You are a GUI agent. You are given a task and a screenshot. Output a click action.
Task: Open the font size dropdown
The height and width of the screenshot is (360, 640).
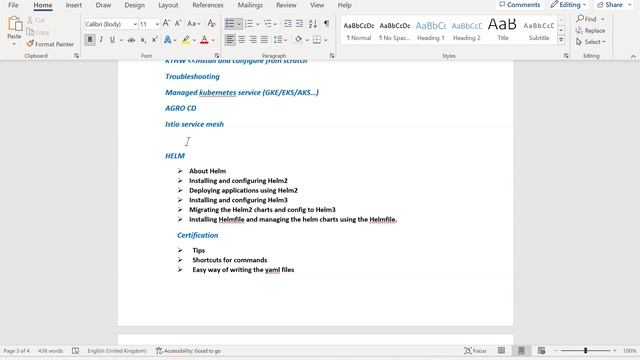click(157, 24)
